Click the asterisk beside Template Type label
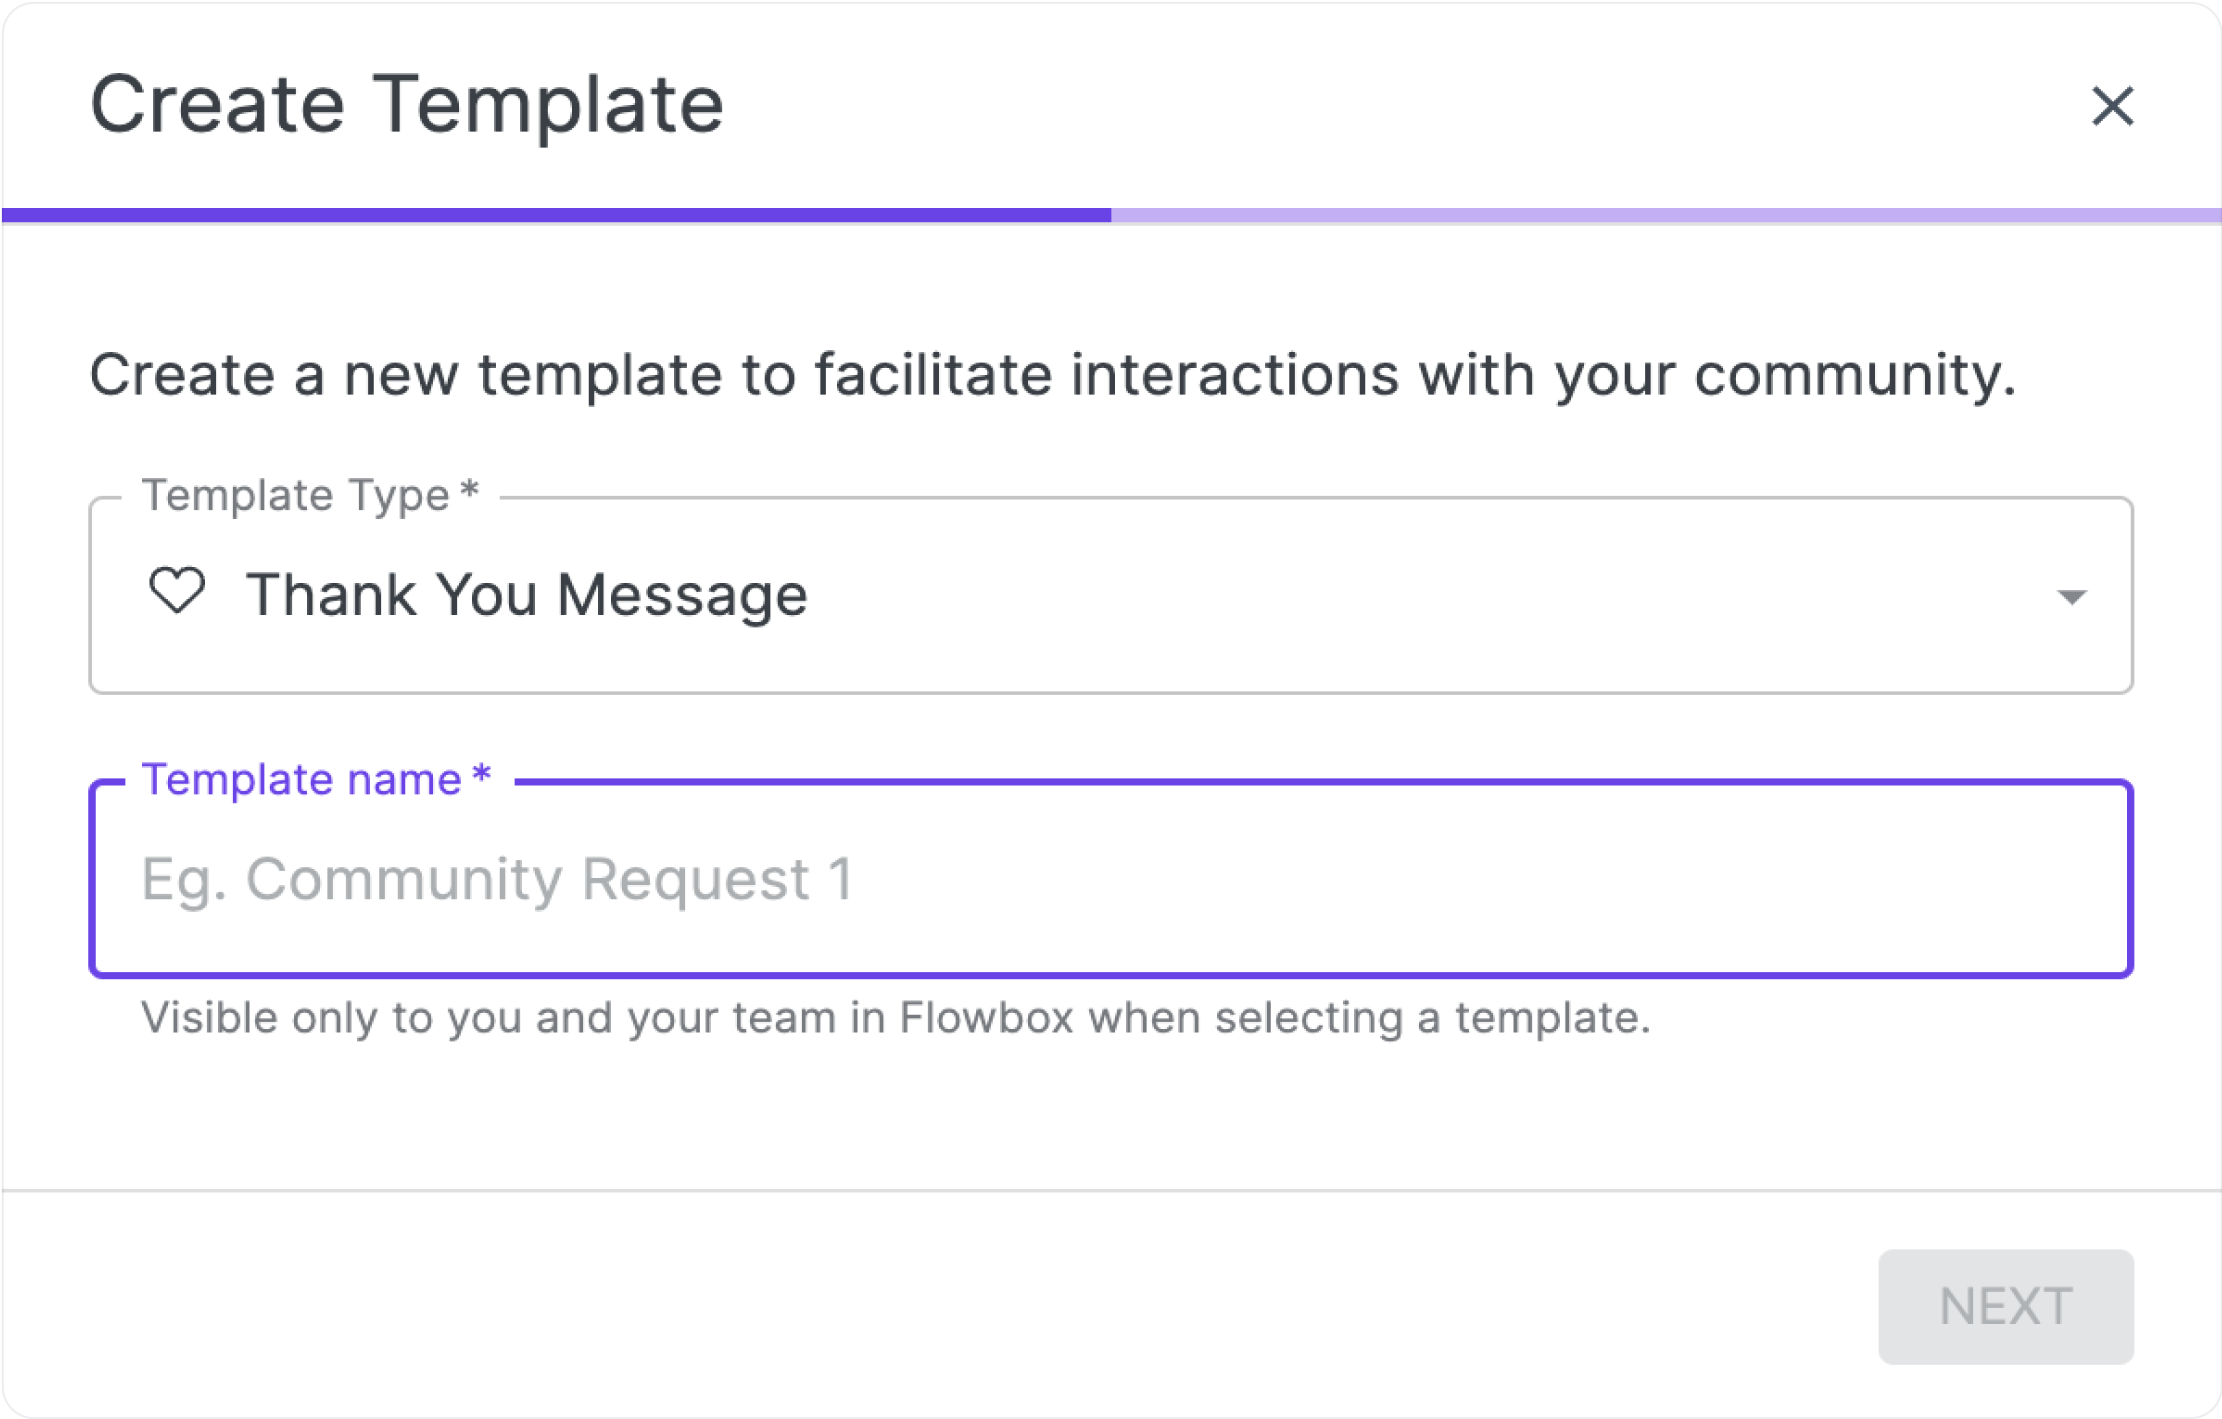The image size is (2222, 1419). tap(469, 491)
